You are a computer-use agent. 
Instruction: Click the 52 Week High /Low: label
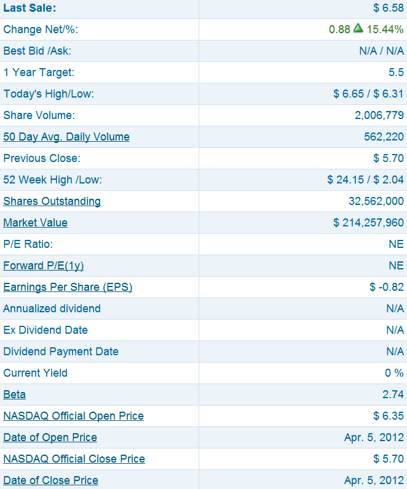coord(52,180)
